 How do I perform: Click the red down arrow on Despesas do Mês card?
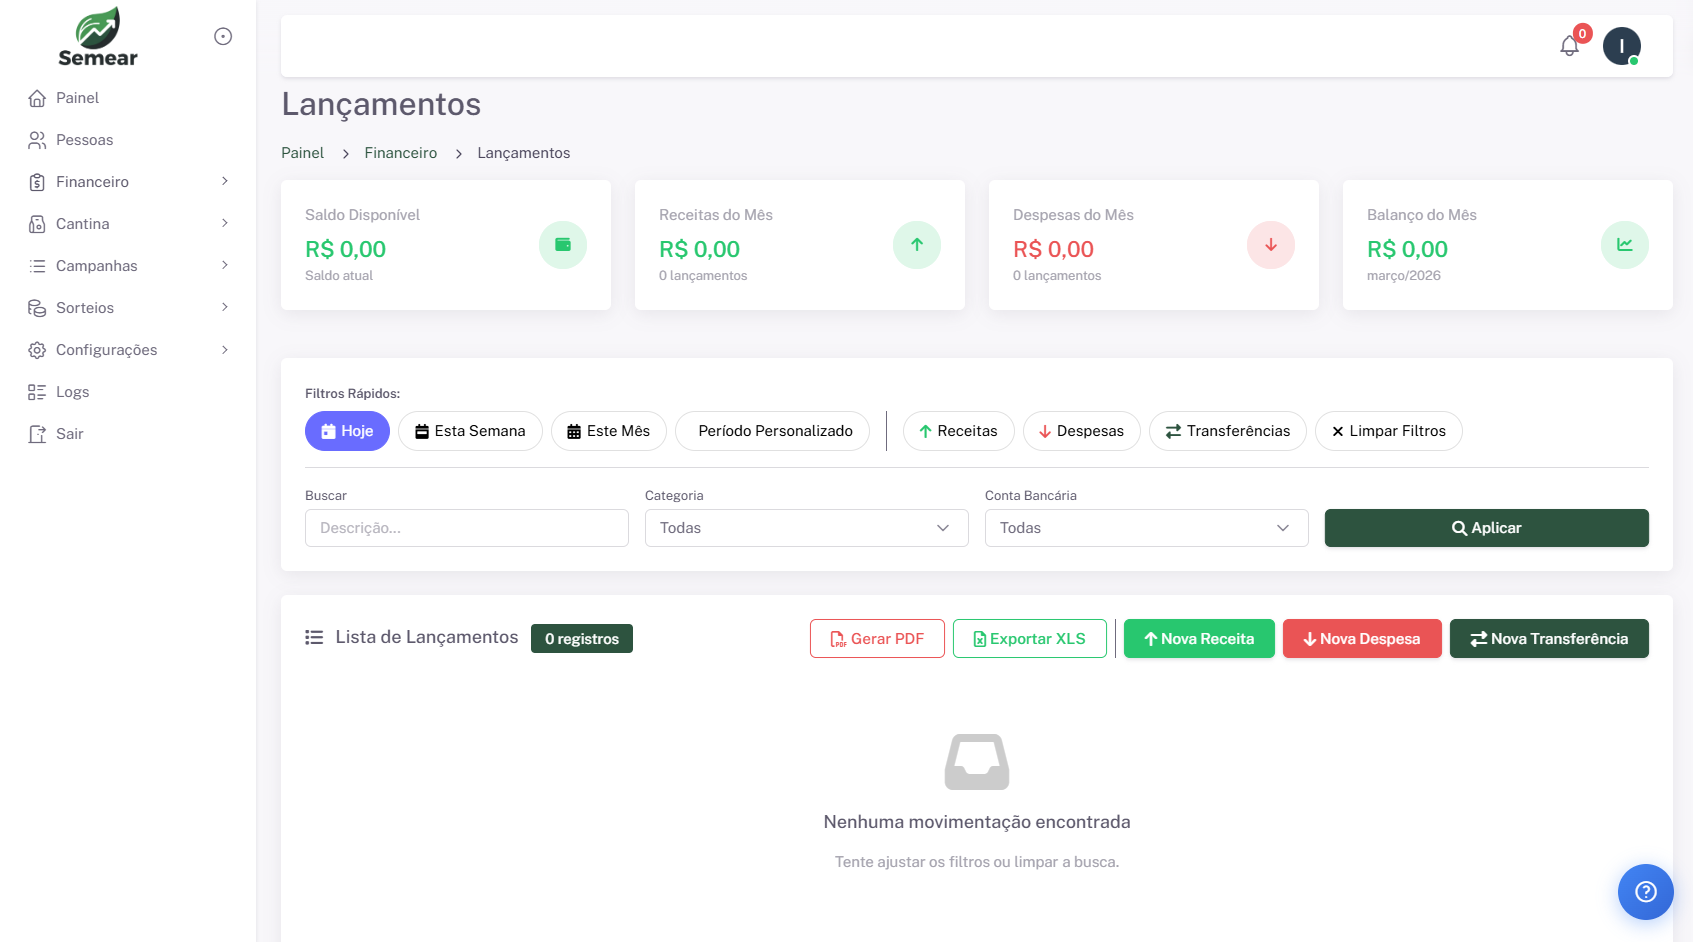click(1270, 244)
